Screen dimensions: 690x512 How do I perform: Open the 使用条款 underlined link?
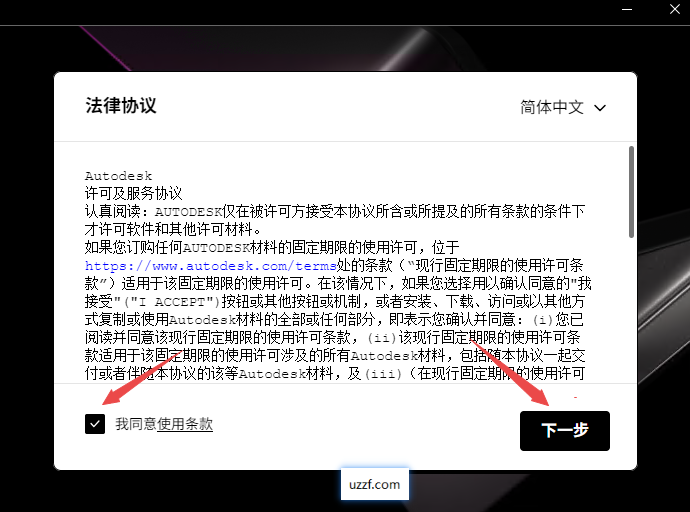pyautogui.click(x=185, y=424)
